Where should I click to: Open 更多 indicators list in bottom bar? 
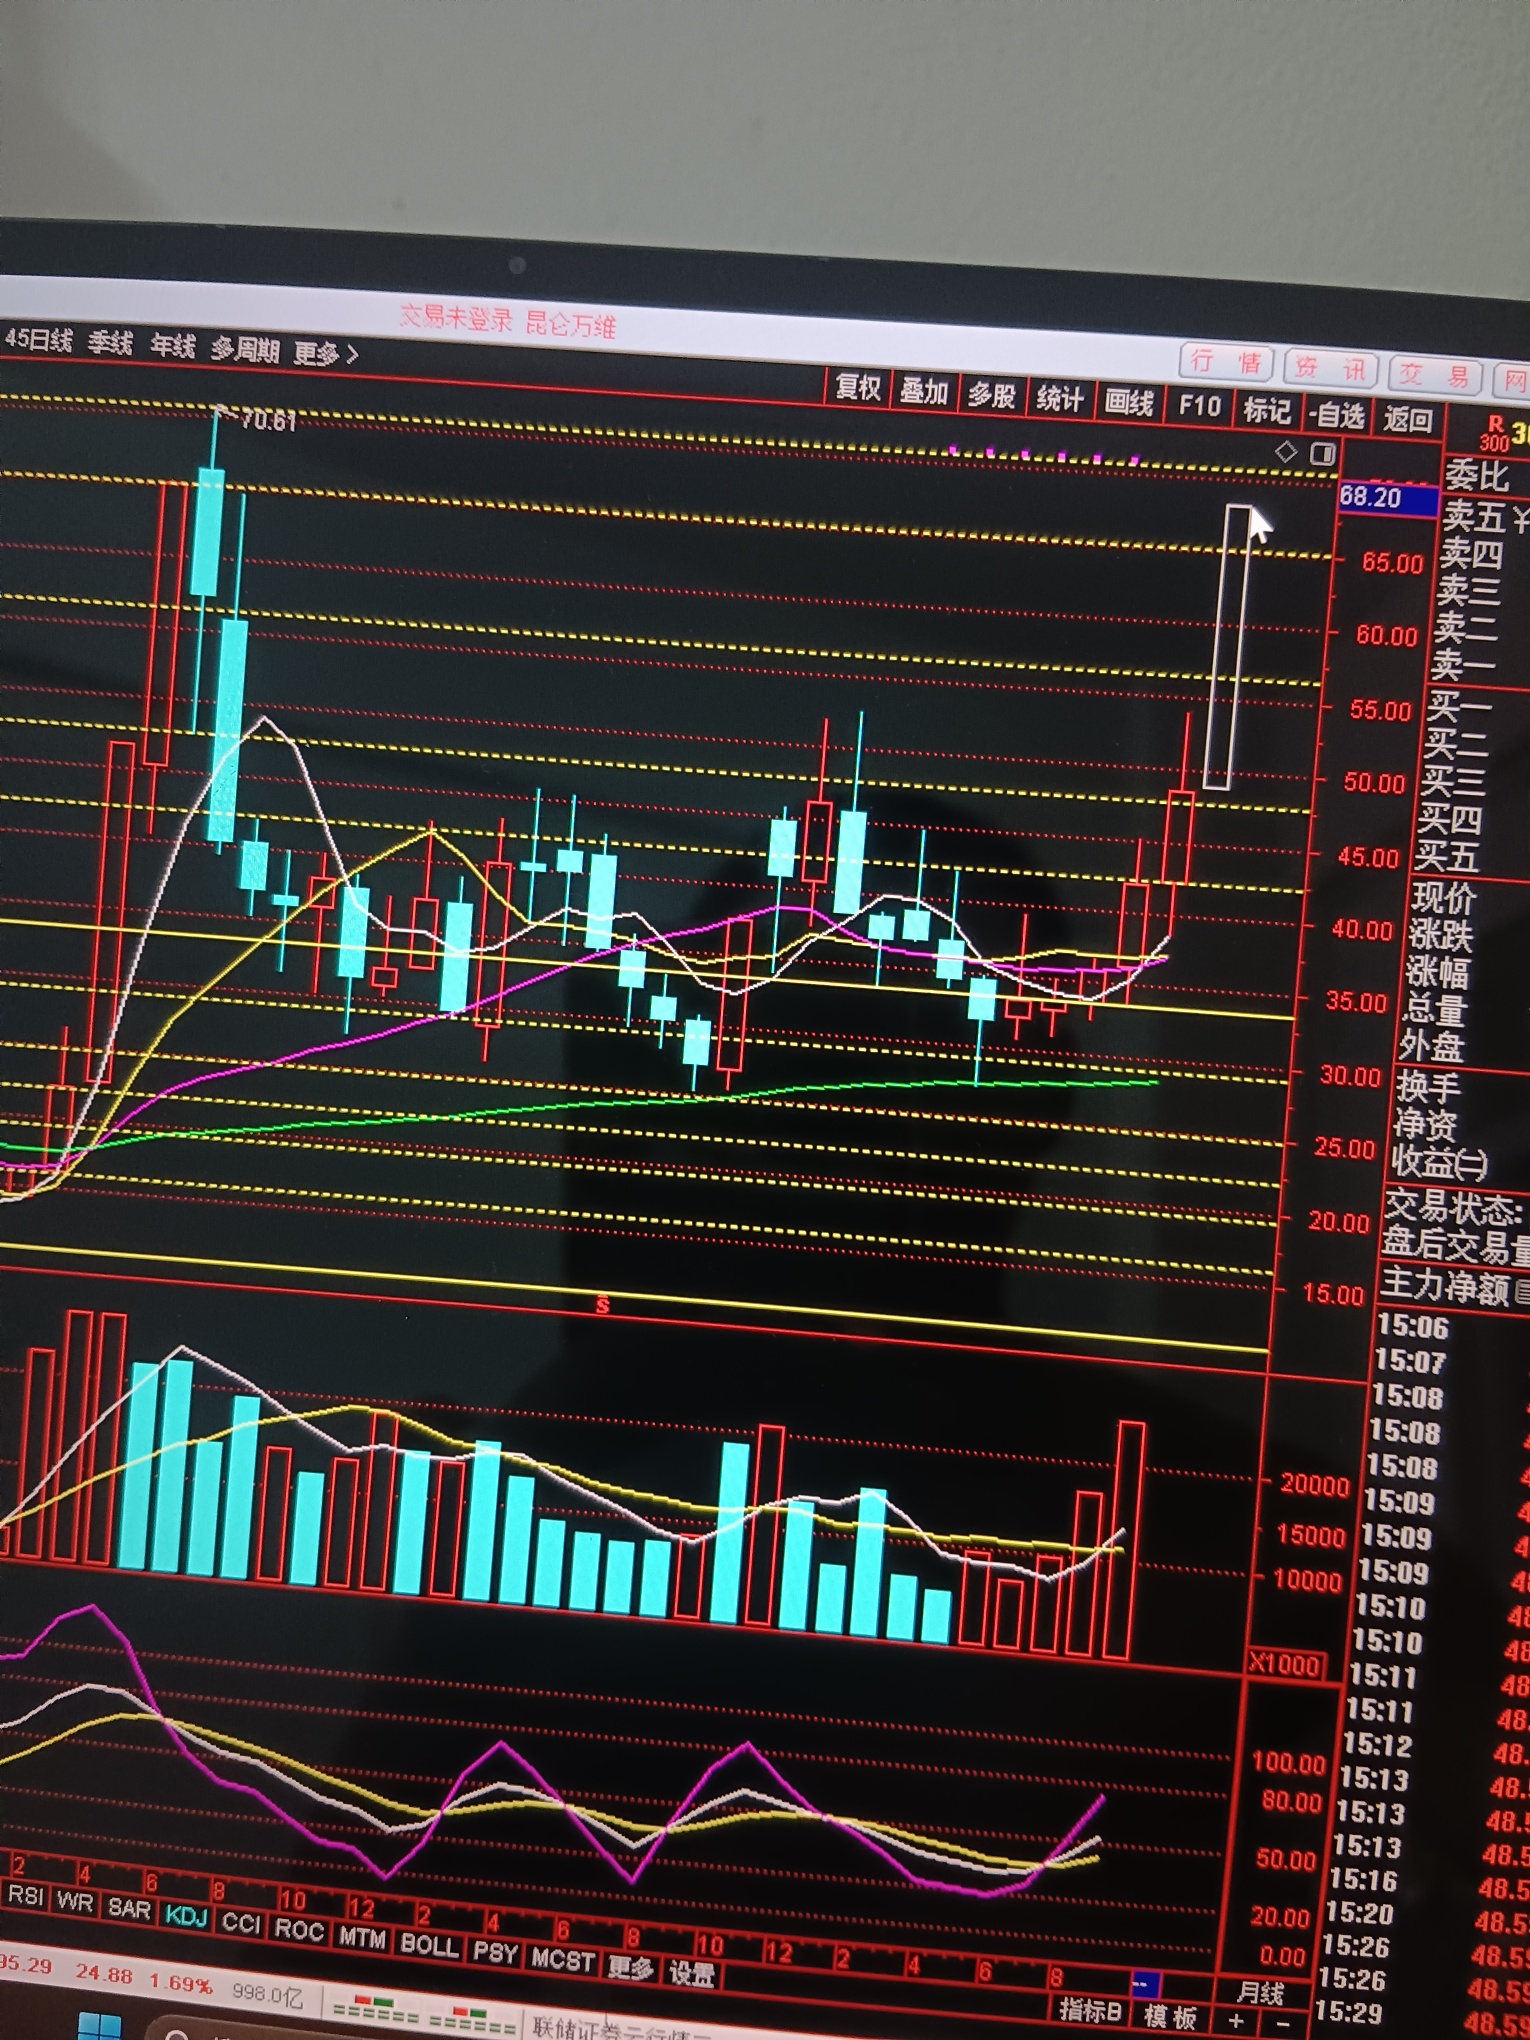631,1968
